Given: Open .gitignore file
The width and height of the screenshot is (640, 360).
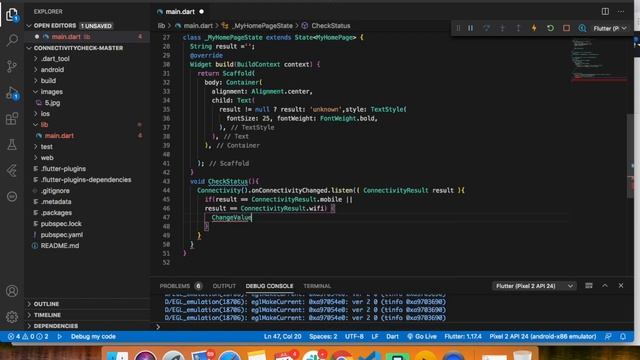Looking at the screenshot, I should [55, 191].
